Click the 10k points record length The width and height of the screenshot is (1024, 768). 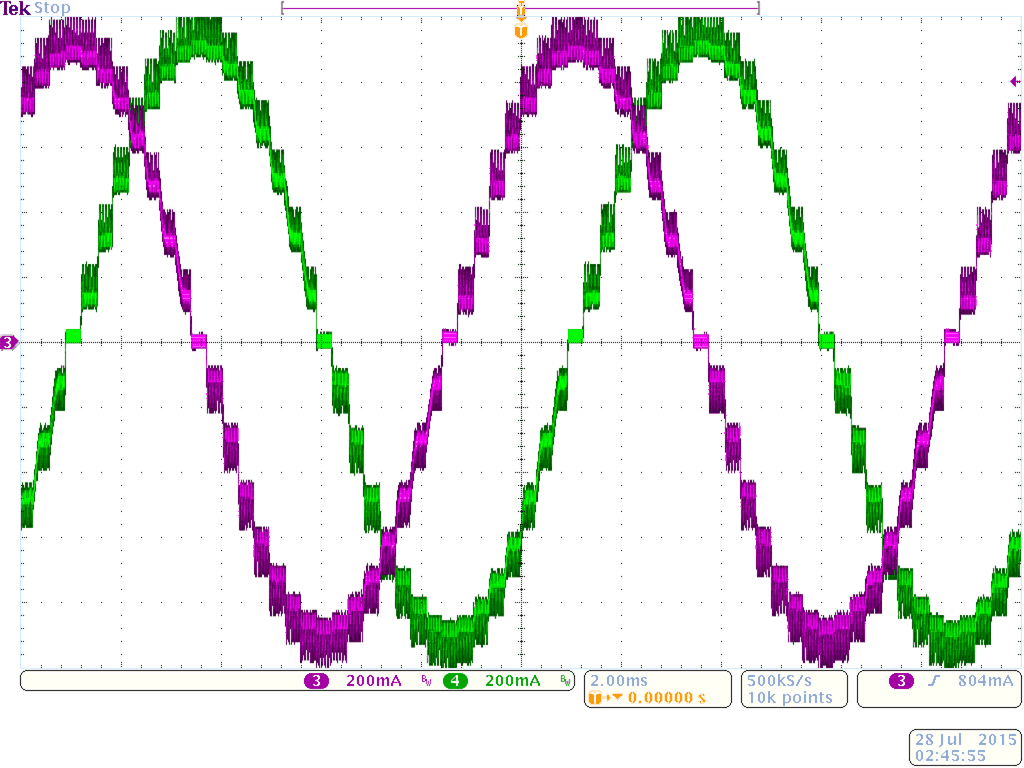(789, 697)
